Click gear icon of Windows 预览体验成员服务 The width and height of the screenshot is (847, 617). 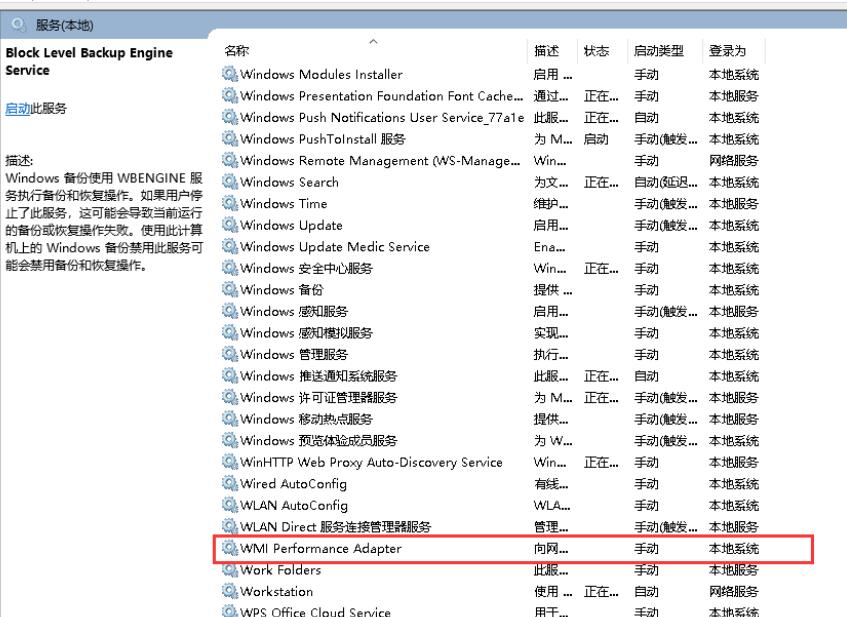230,440
